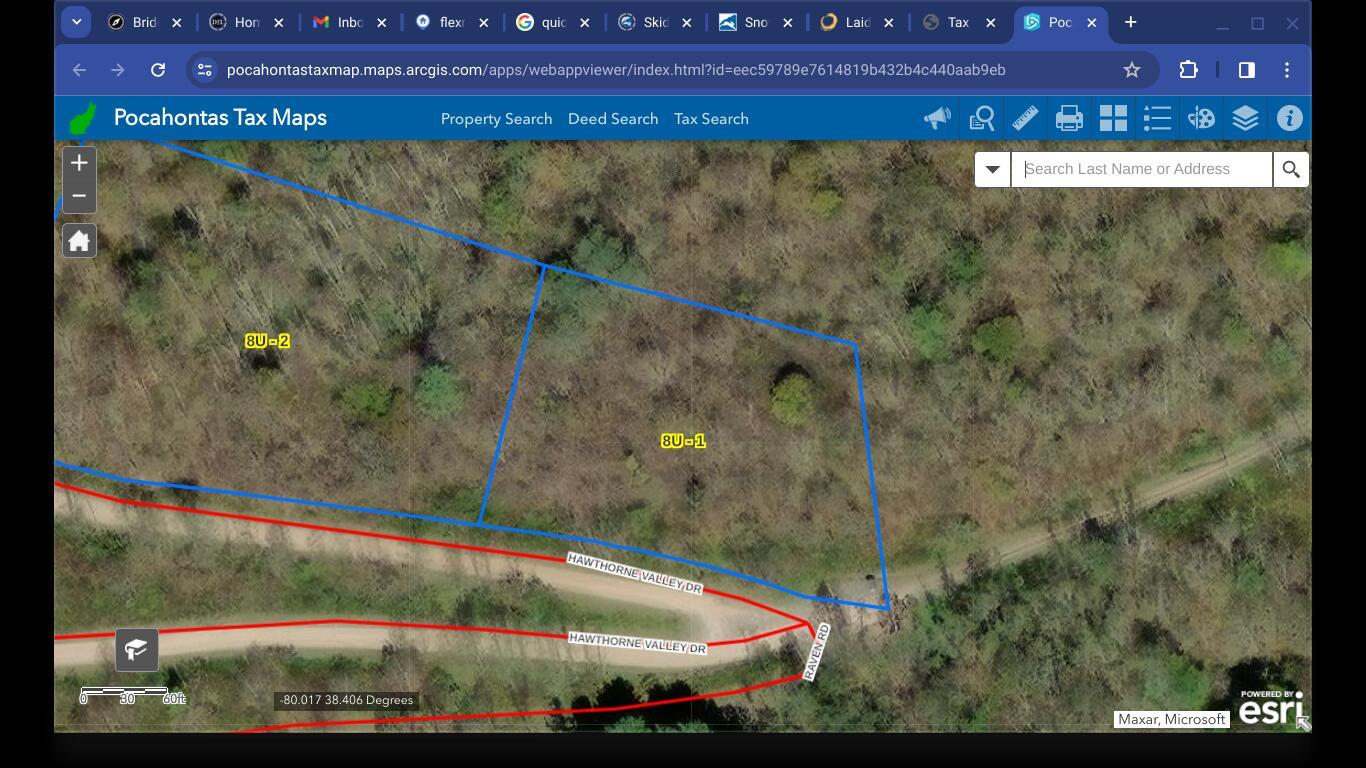Switch to the flex tab

[x=451, y=22]
